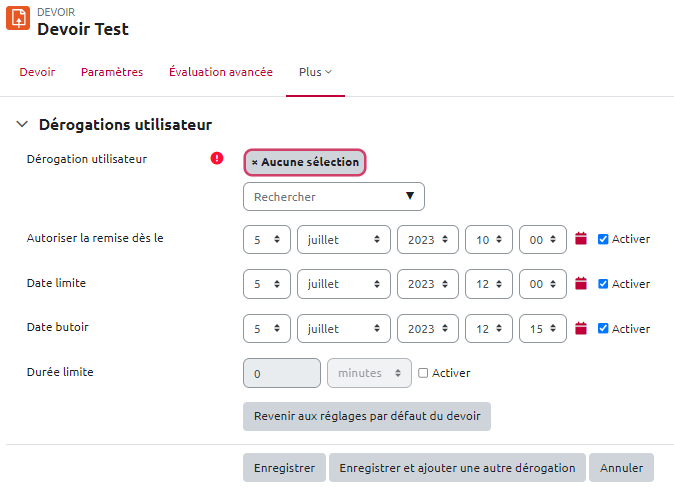
Task: Enable the Durée limite Activer checkbox
Action: click(x=423, y=373)
